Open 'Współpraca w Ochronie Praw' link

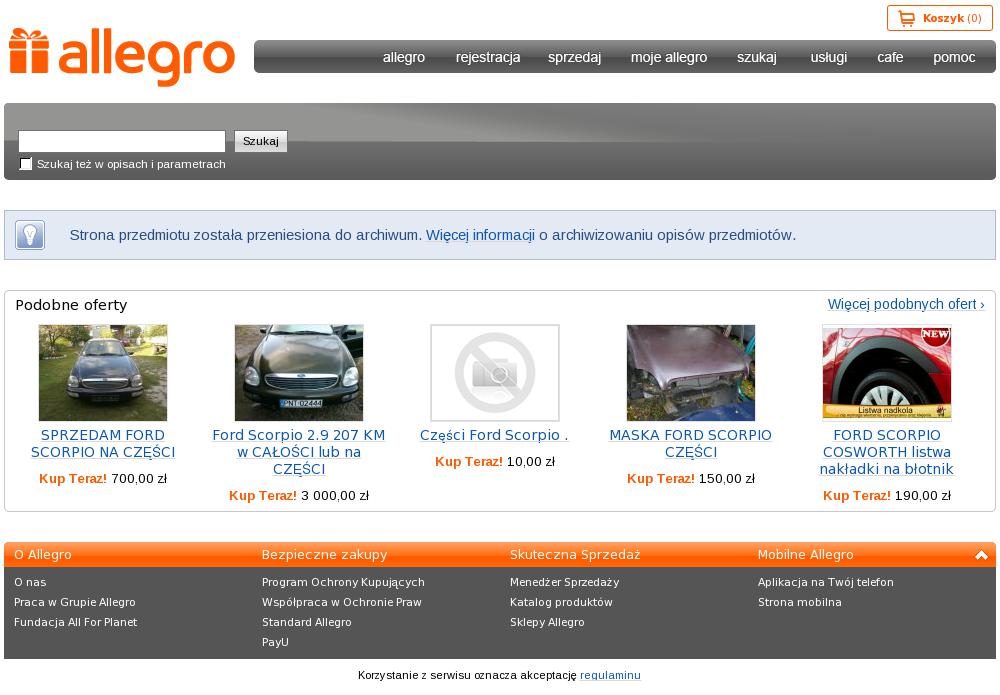(342, 603)
